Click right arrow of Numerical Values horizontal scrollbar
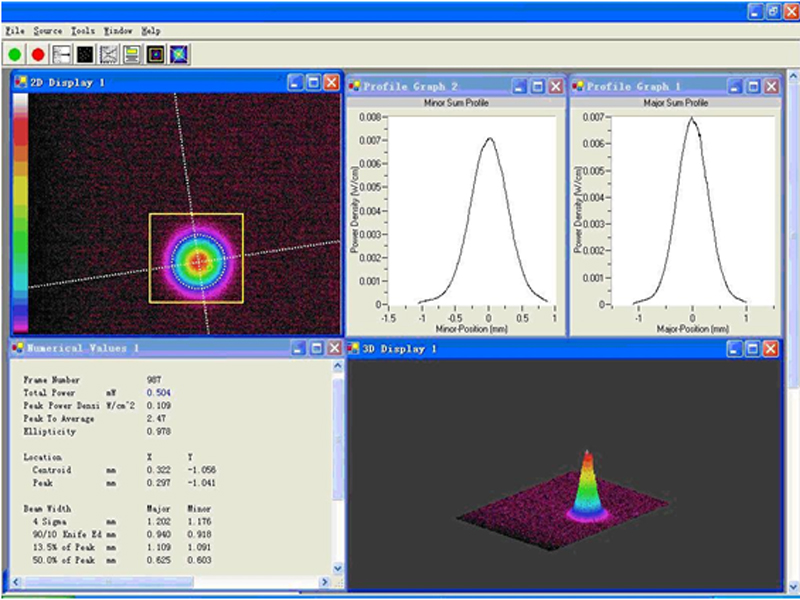Viewport: 800px width, 600px height. pos(323,582)
